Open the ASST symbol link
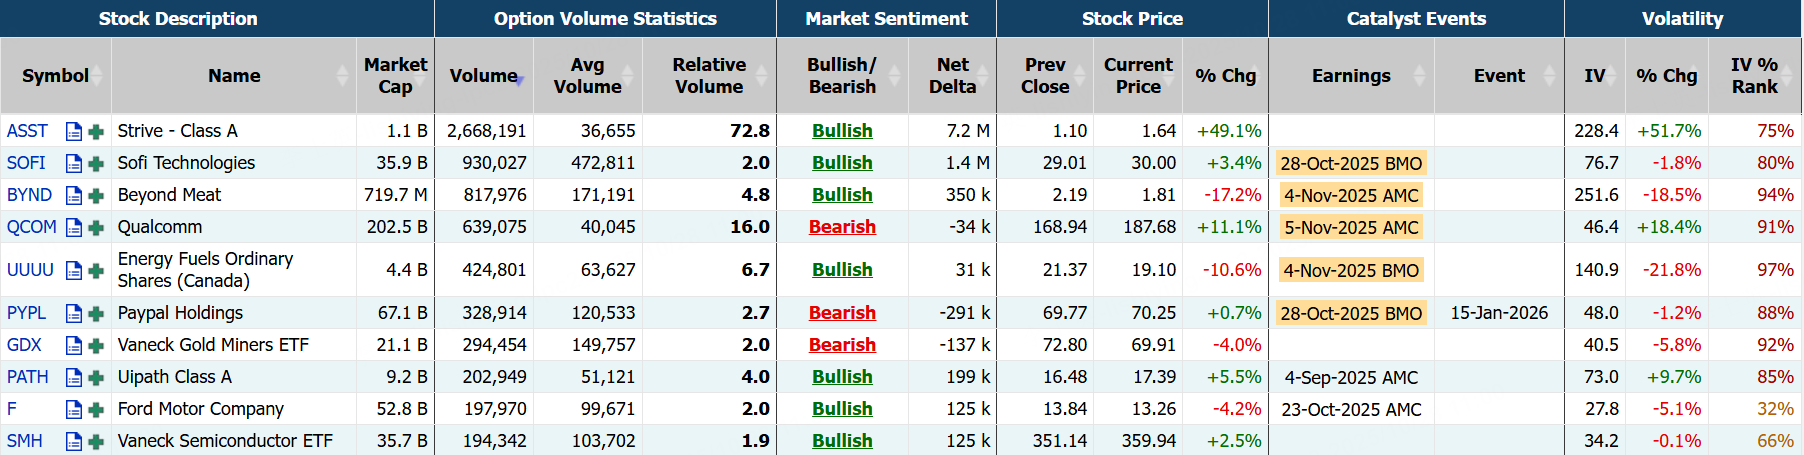 [27, 131]
